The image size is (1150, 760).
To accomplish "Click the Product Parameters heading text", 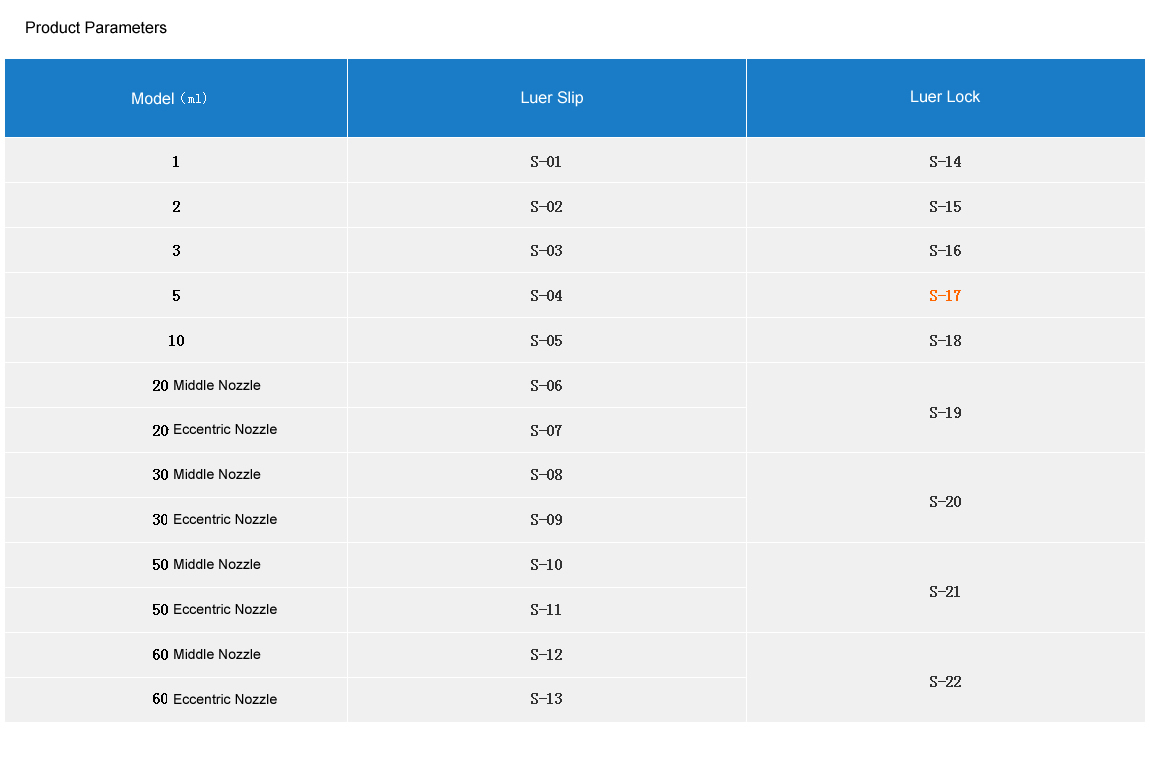I will pos(96,28).
